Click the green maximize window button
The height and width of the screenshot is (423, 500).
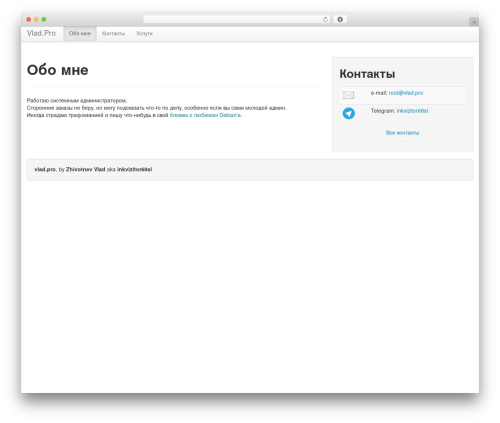point(44,19)
